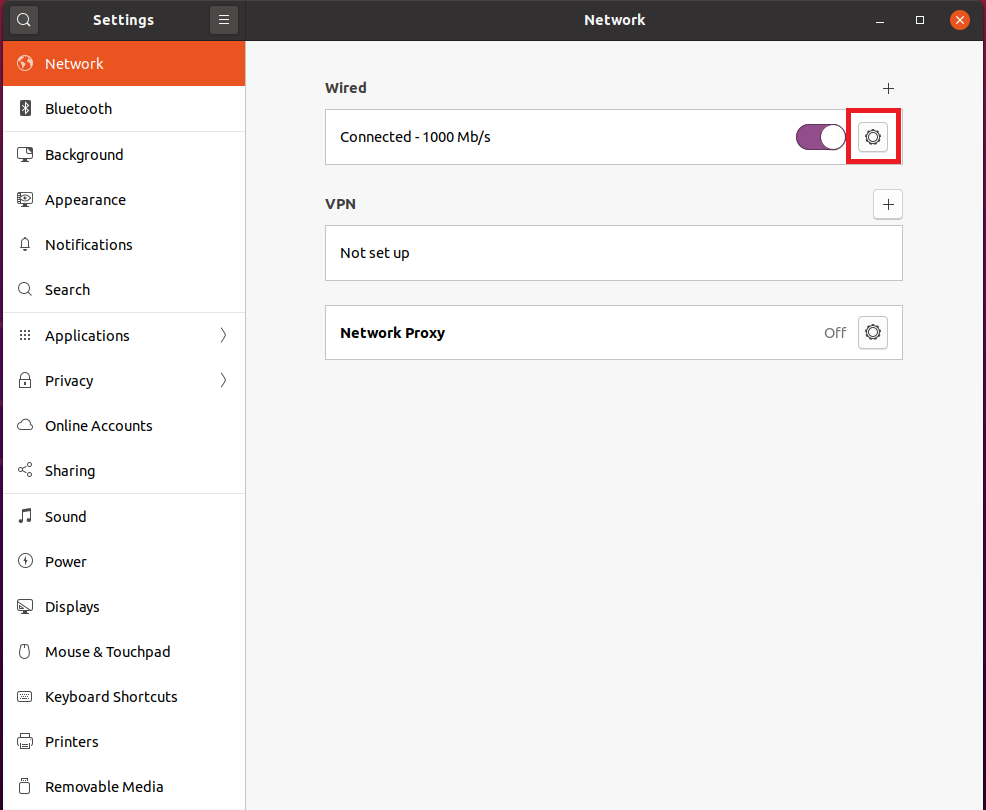986x810 pixels.
Task: Expand the Applications submenu chevron
Action: [x=223, y=336]
